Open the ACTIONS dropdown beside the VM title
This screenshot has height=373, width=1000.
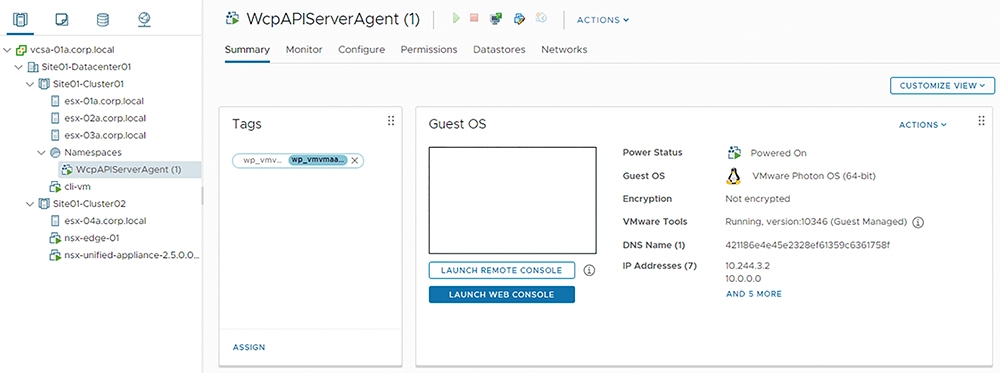coord(603,20)
